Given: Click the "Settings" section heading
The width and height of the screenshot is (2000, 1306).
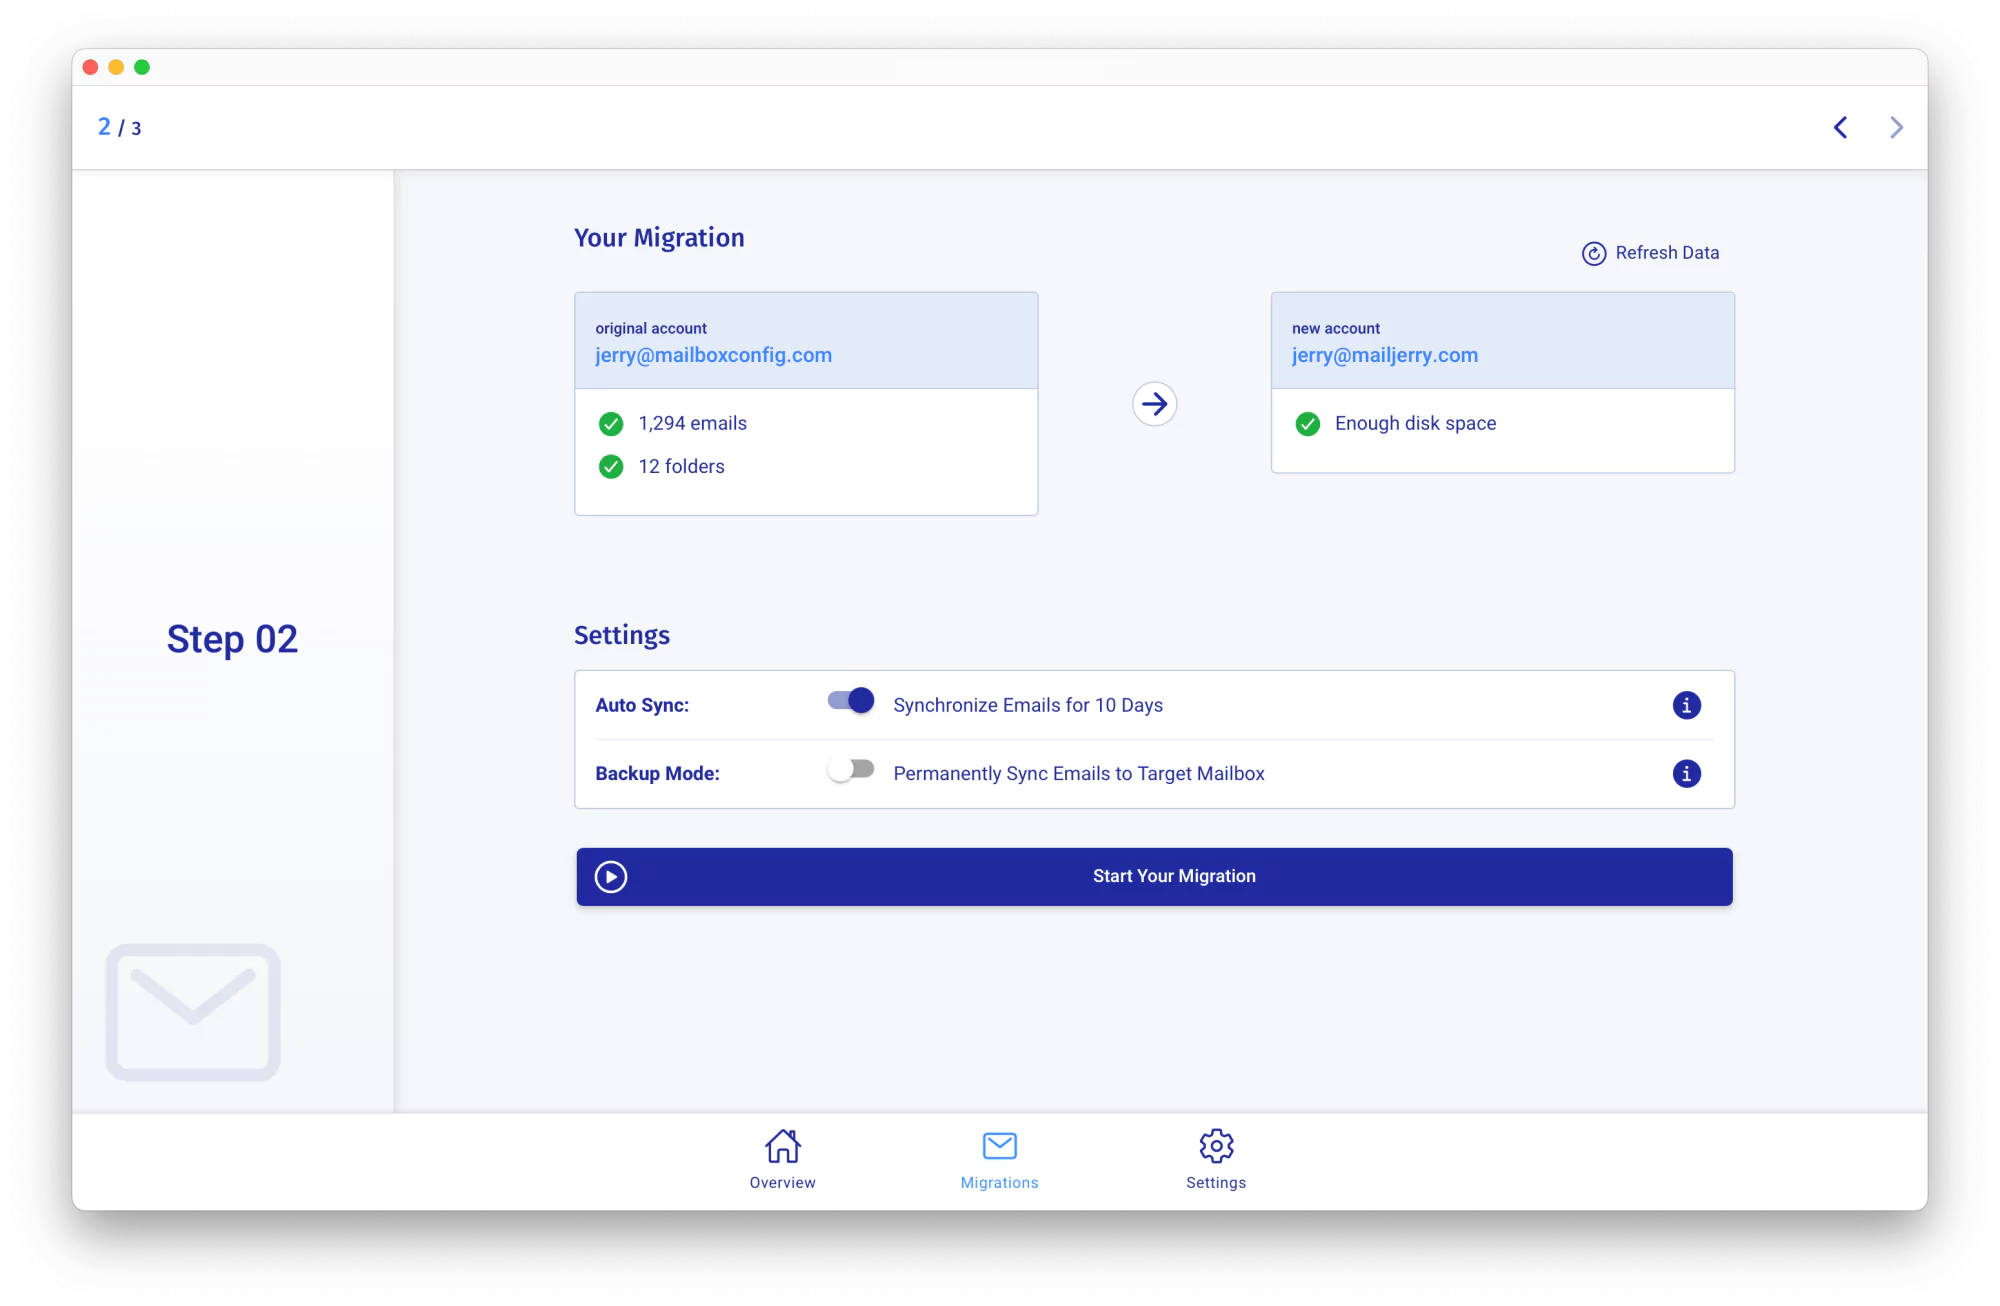Looking at the screenshot, I should coord(622,636).
